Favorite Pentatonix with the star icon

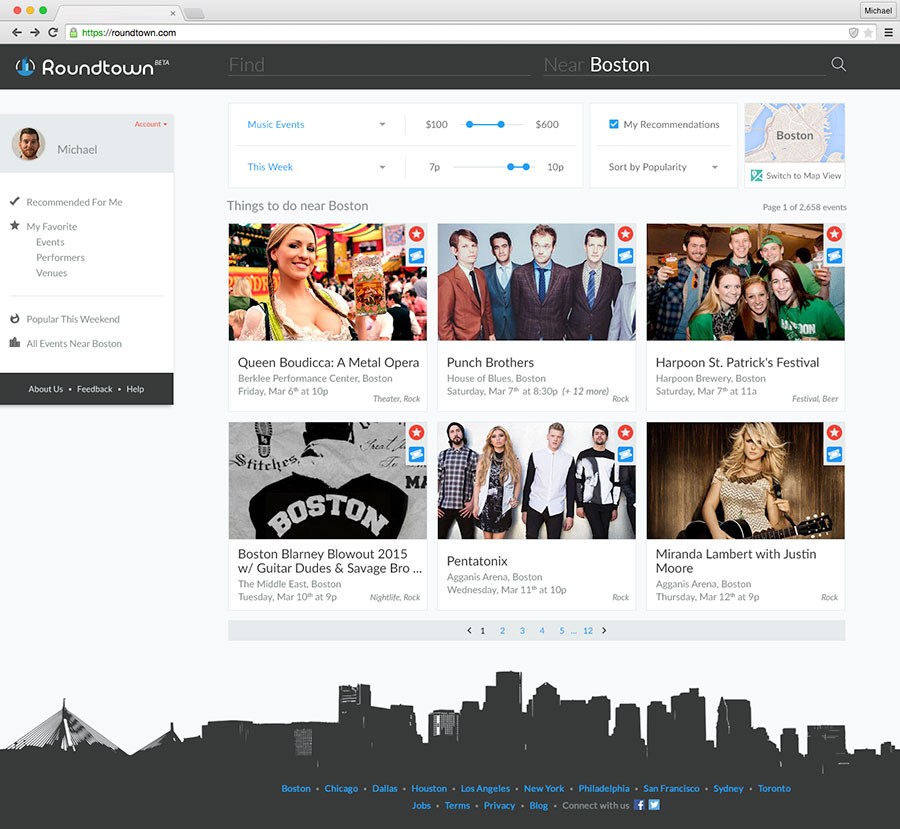pyautogui.click(x=626, y=432)
